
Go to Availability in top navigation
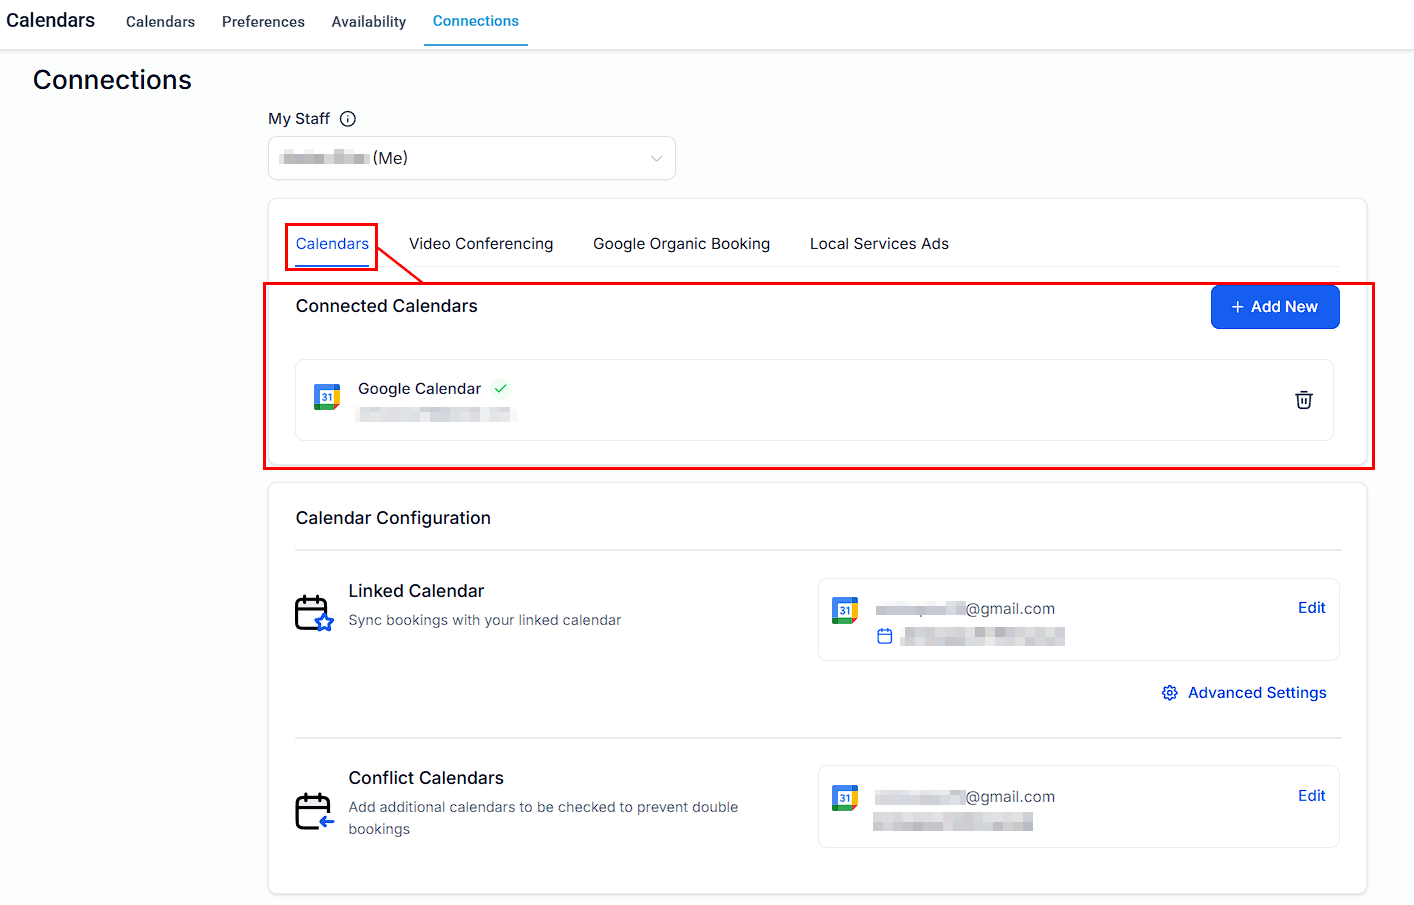click(368, 22)
